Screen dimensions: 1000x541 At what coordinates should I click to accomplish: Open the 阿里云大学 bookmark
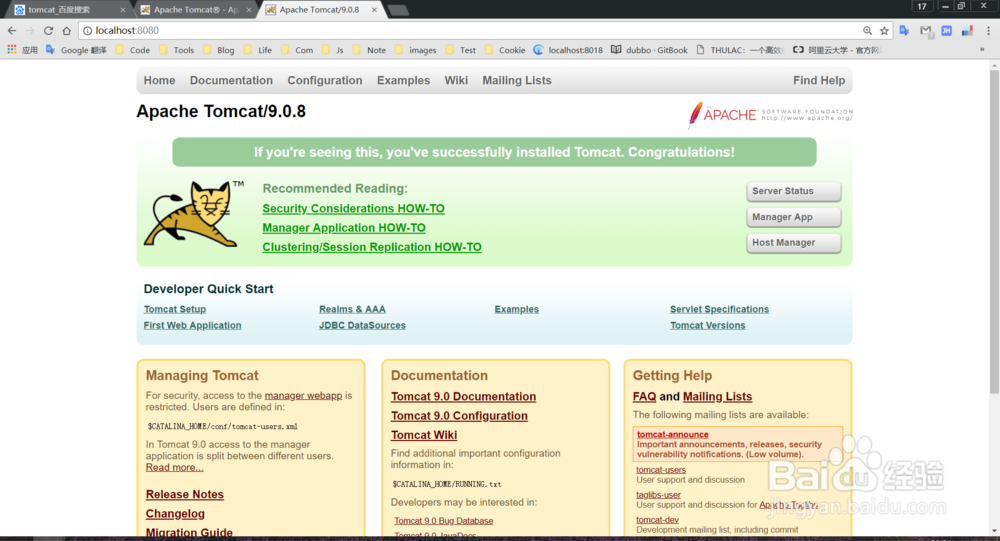[836, 50]
